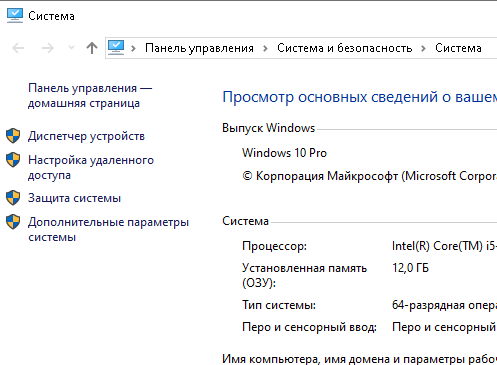Expand chevron before Панель управления breadcrumb
Viewport: 497px width, 365px height.
(x=133, y=48)
